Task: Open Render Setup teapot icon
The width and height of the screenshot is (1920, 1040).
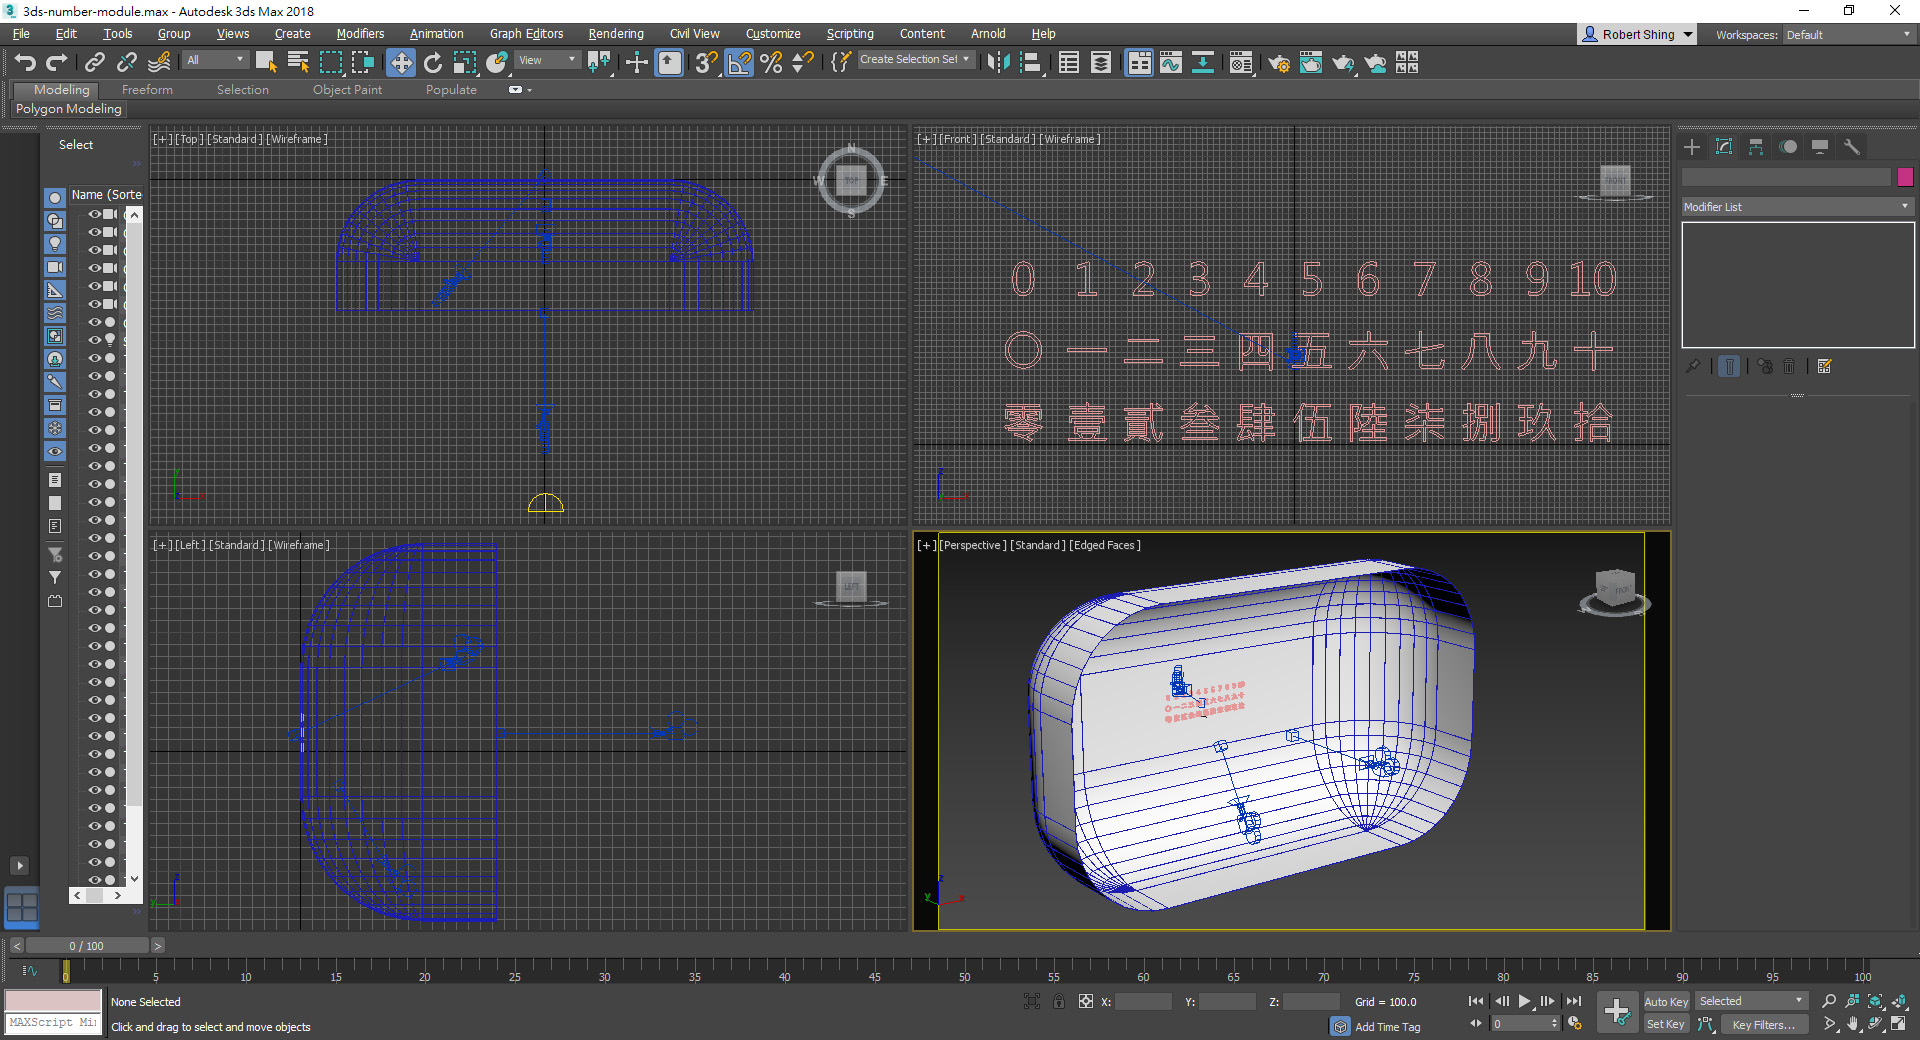Action: coord(1278,63)
